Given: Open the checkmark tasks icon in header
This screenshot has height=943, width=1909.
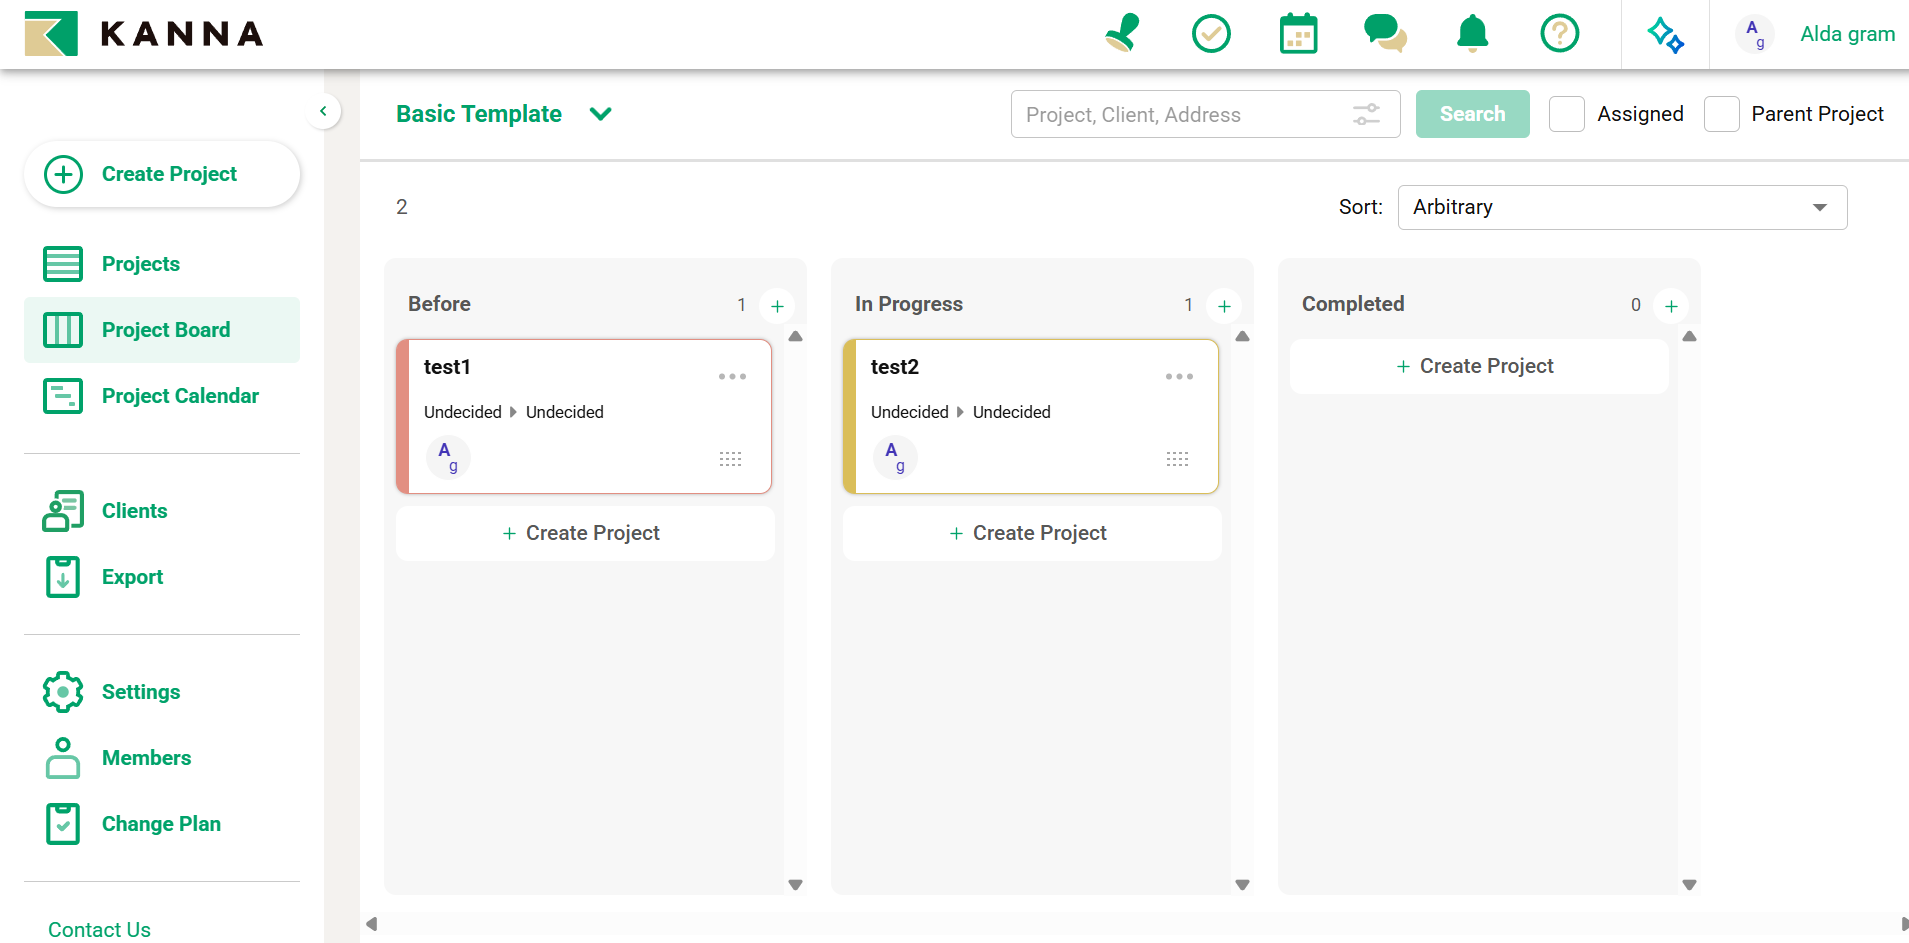Looking at the screenshot, I should pyautogui.click(x=1211, y=34).
